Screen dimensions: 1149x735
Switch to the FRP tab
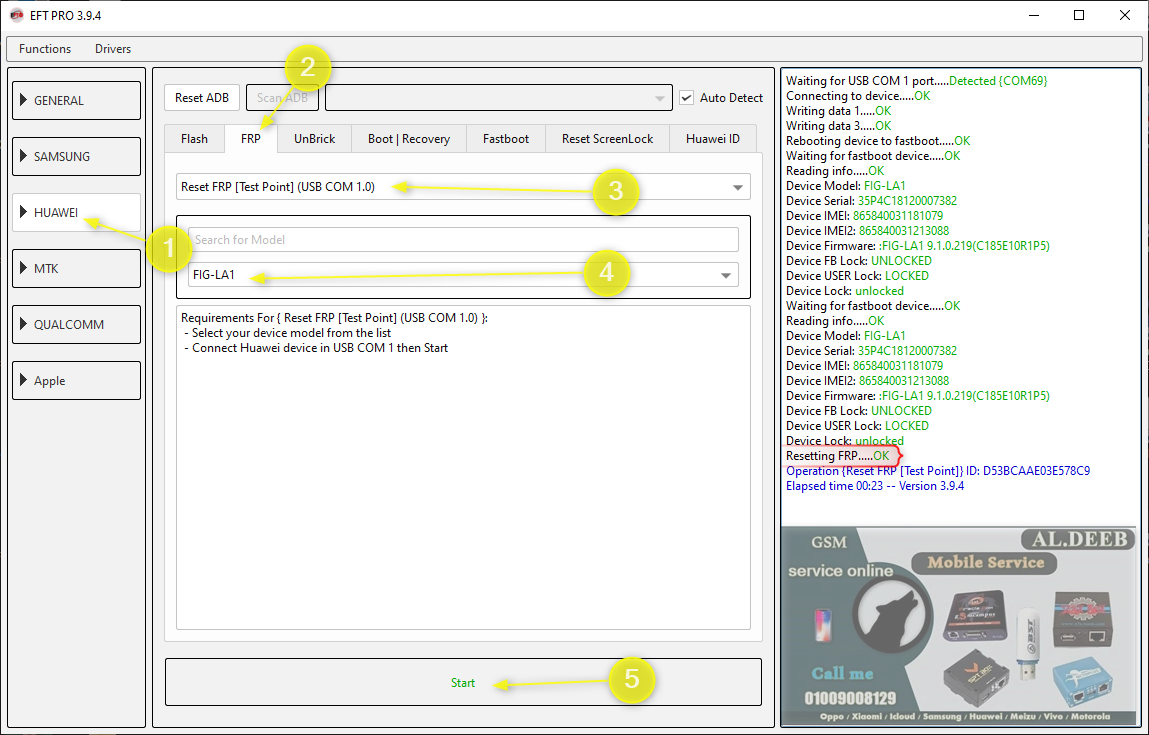point(251,138)
